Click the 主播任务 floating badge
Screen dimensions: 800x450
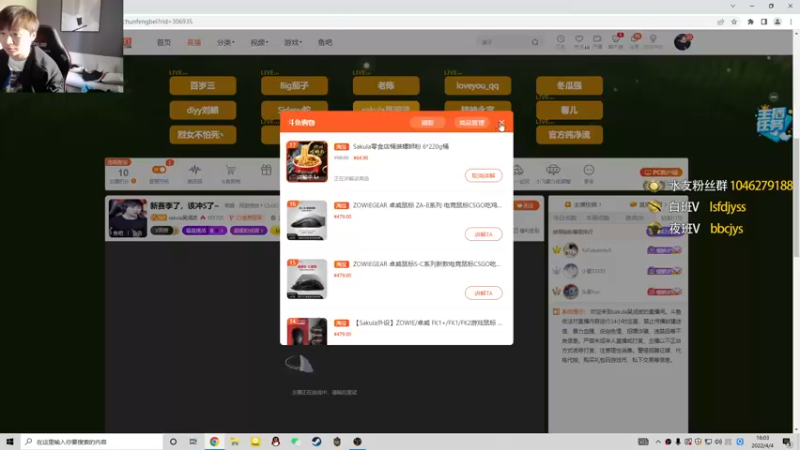(774, 122)
